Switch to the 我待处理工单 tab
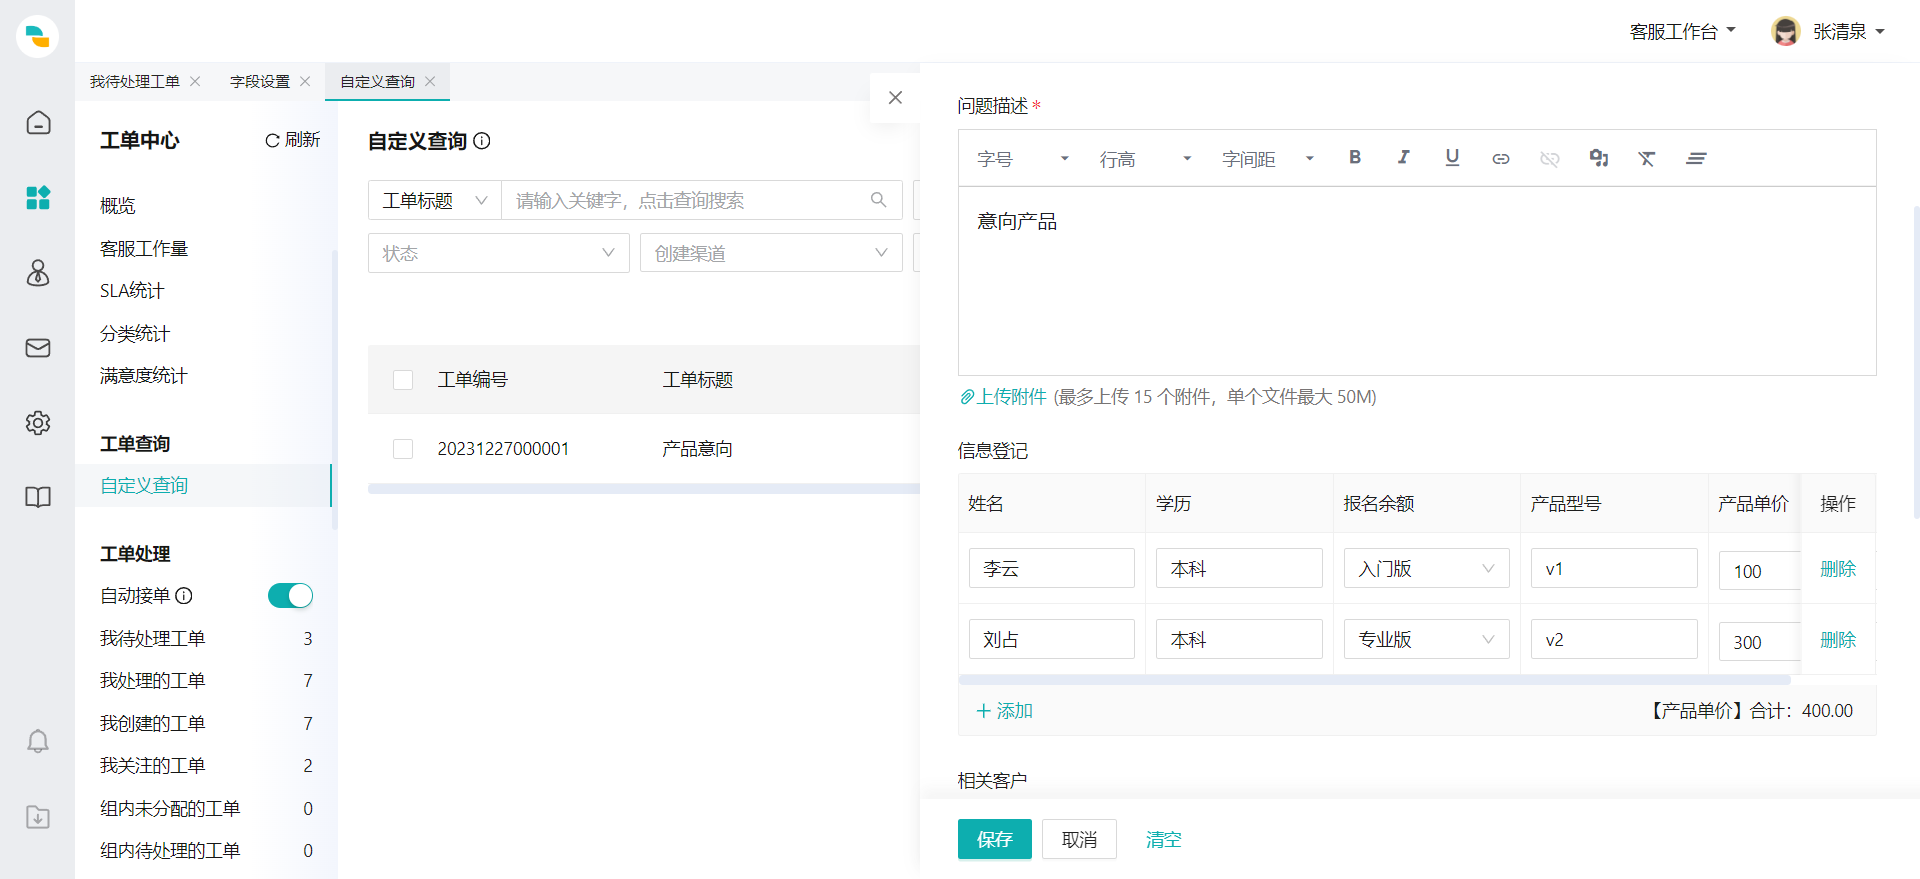1920x879 pixels. 135,81
